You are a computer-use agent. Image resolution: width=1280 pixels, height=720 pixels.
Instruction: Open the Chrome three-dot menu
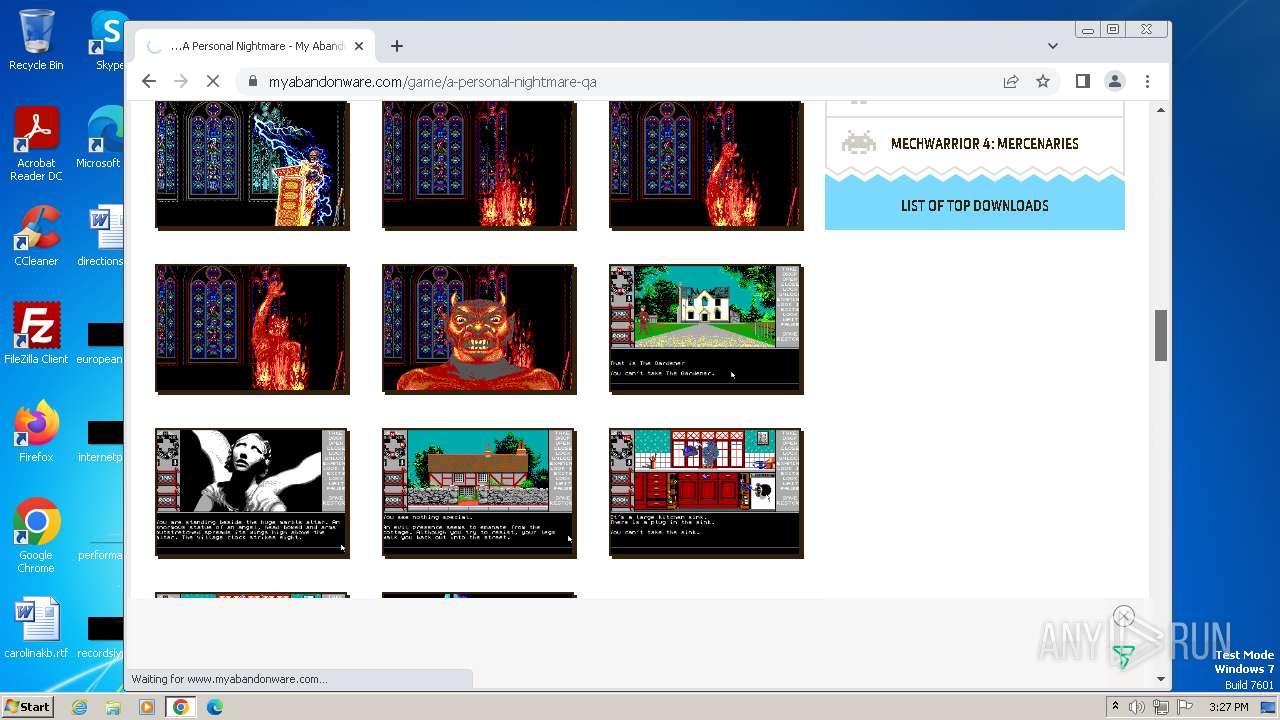pos(1147,81)
